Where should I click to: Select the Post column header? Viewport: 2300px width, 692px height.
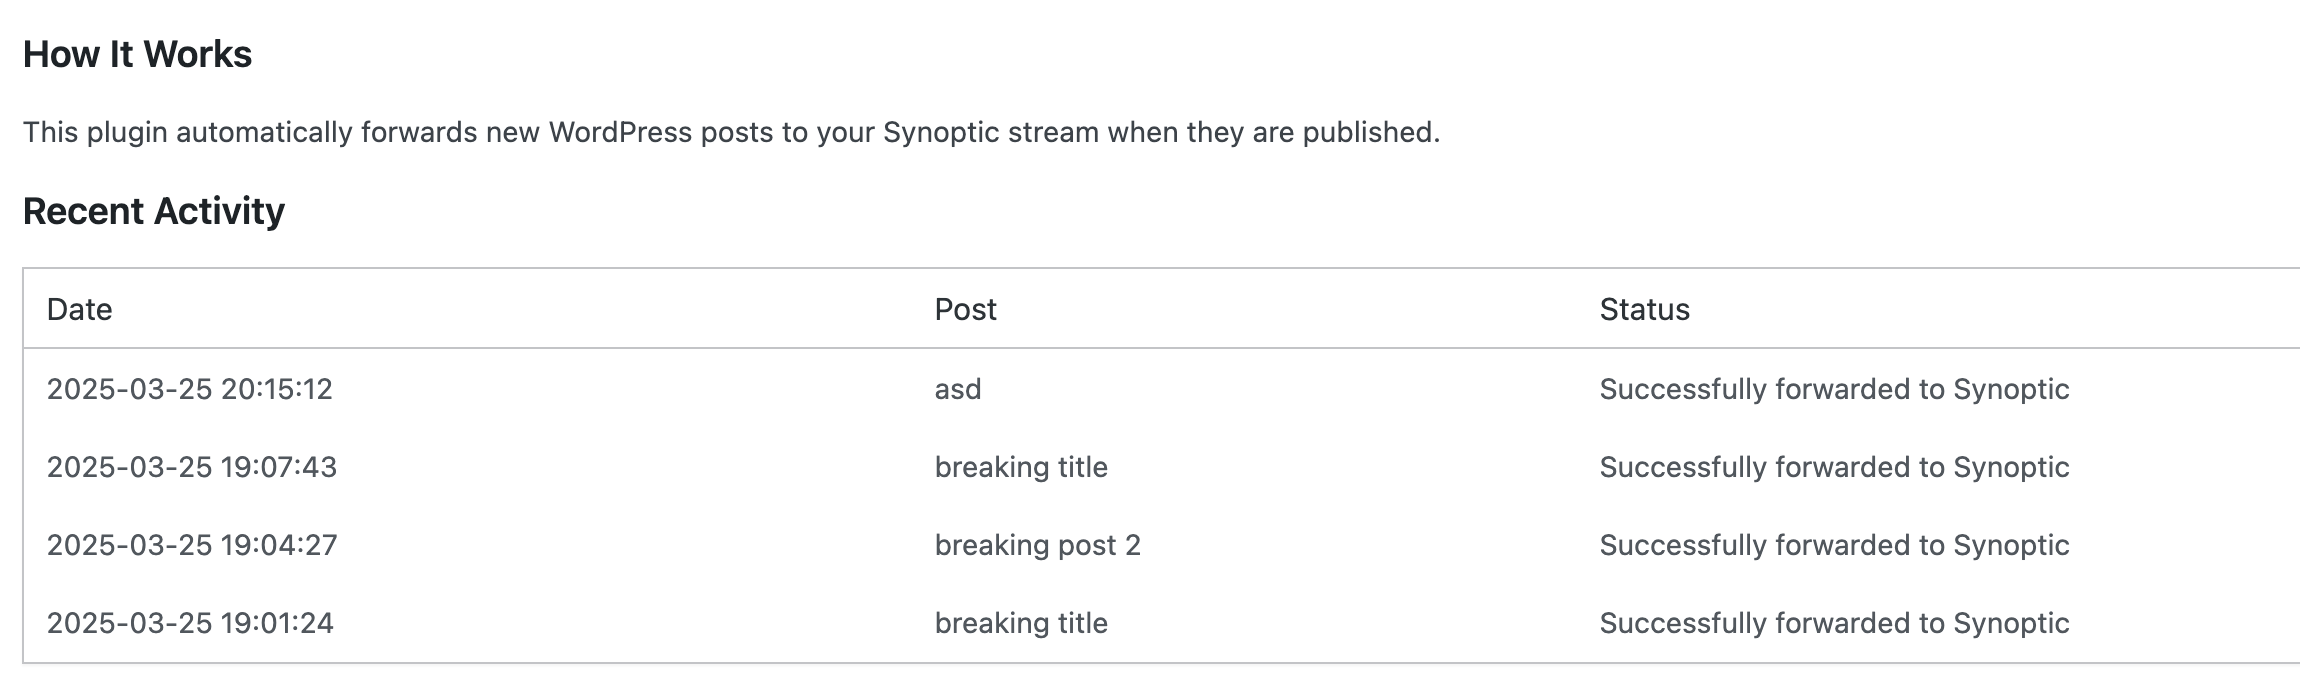pyautogui.click(x=965, y=309)
